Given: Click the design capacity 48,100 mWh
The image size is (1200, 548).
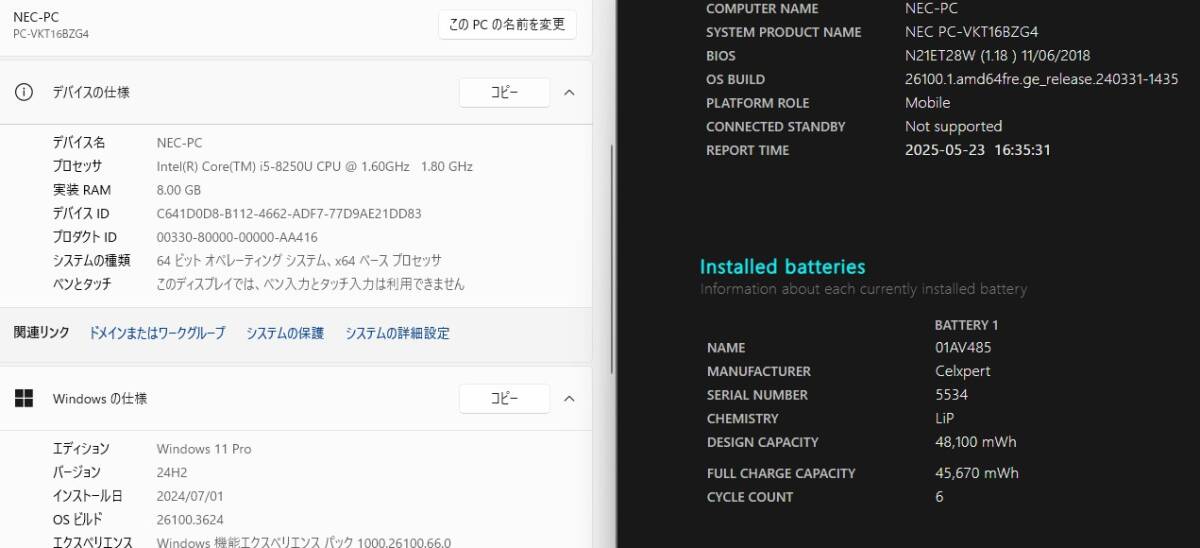Looking at the screenshot, I should pyautogui.click(x=975, y=442).
